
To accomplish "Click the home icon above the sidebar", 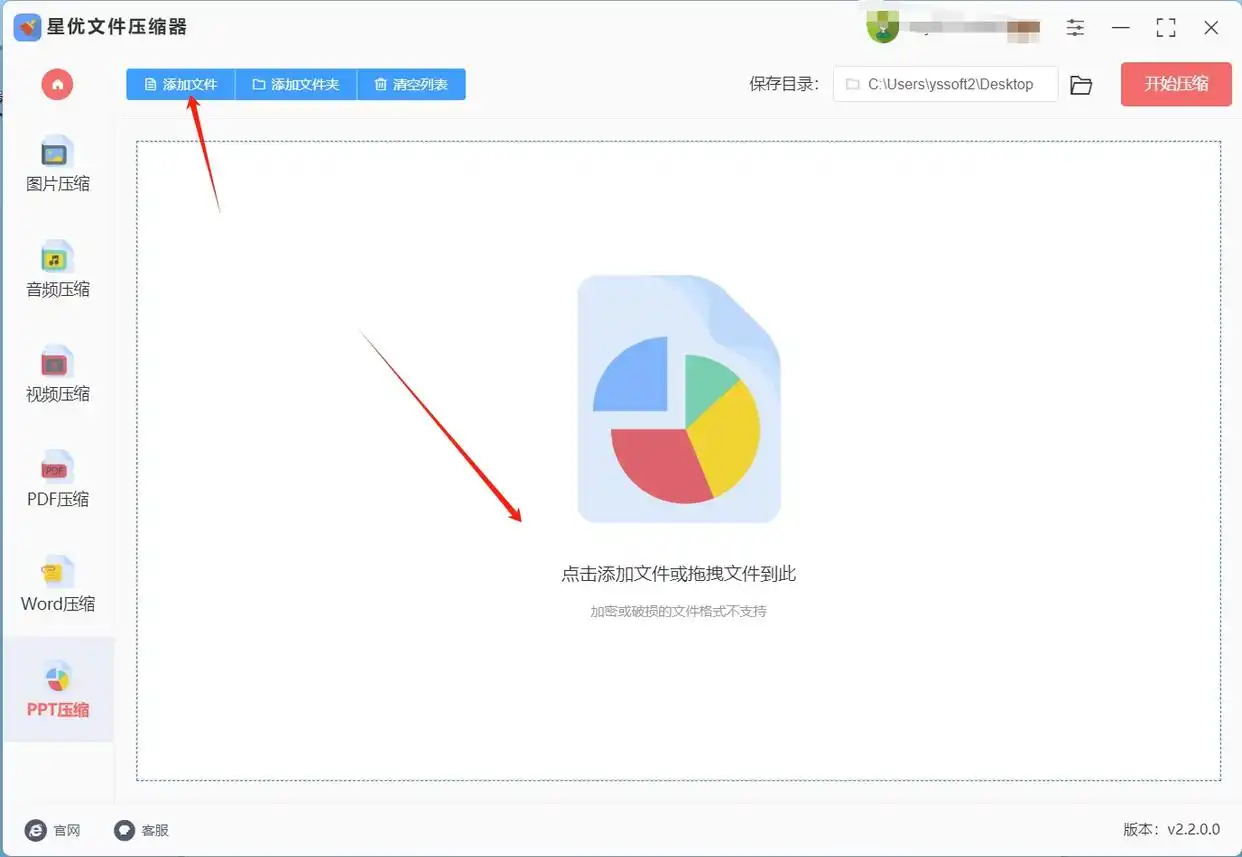I will [x=57, y=84].
